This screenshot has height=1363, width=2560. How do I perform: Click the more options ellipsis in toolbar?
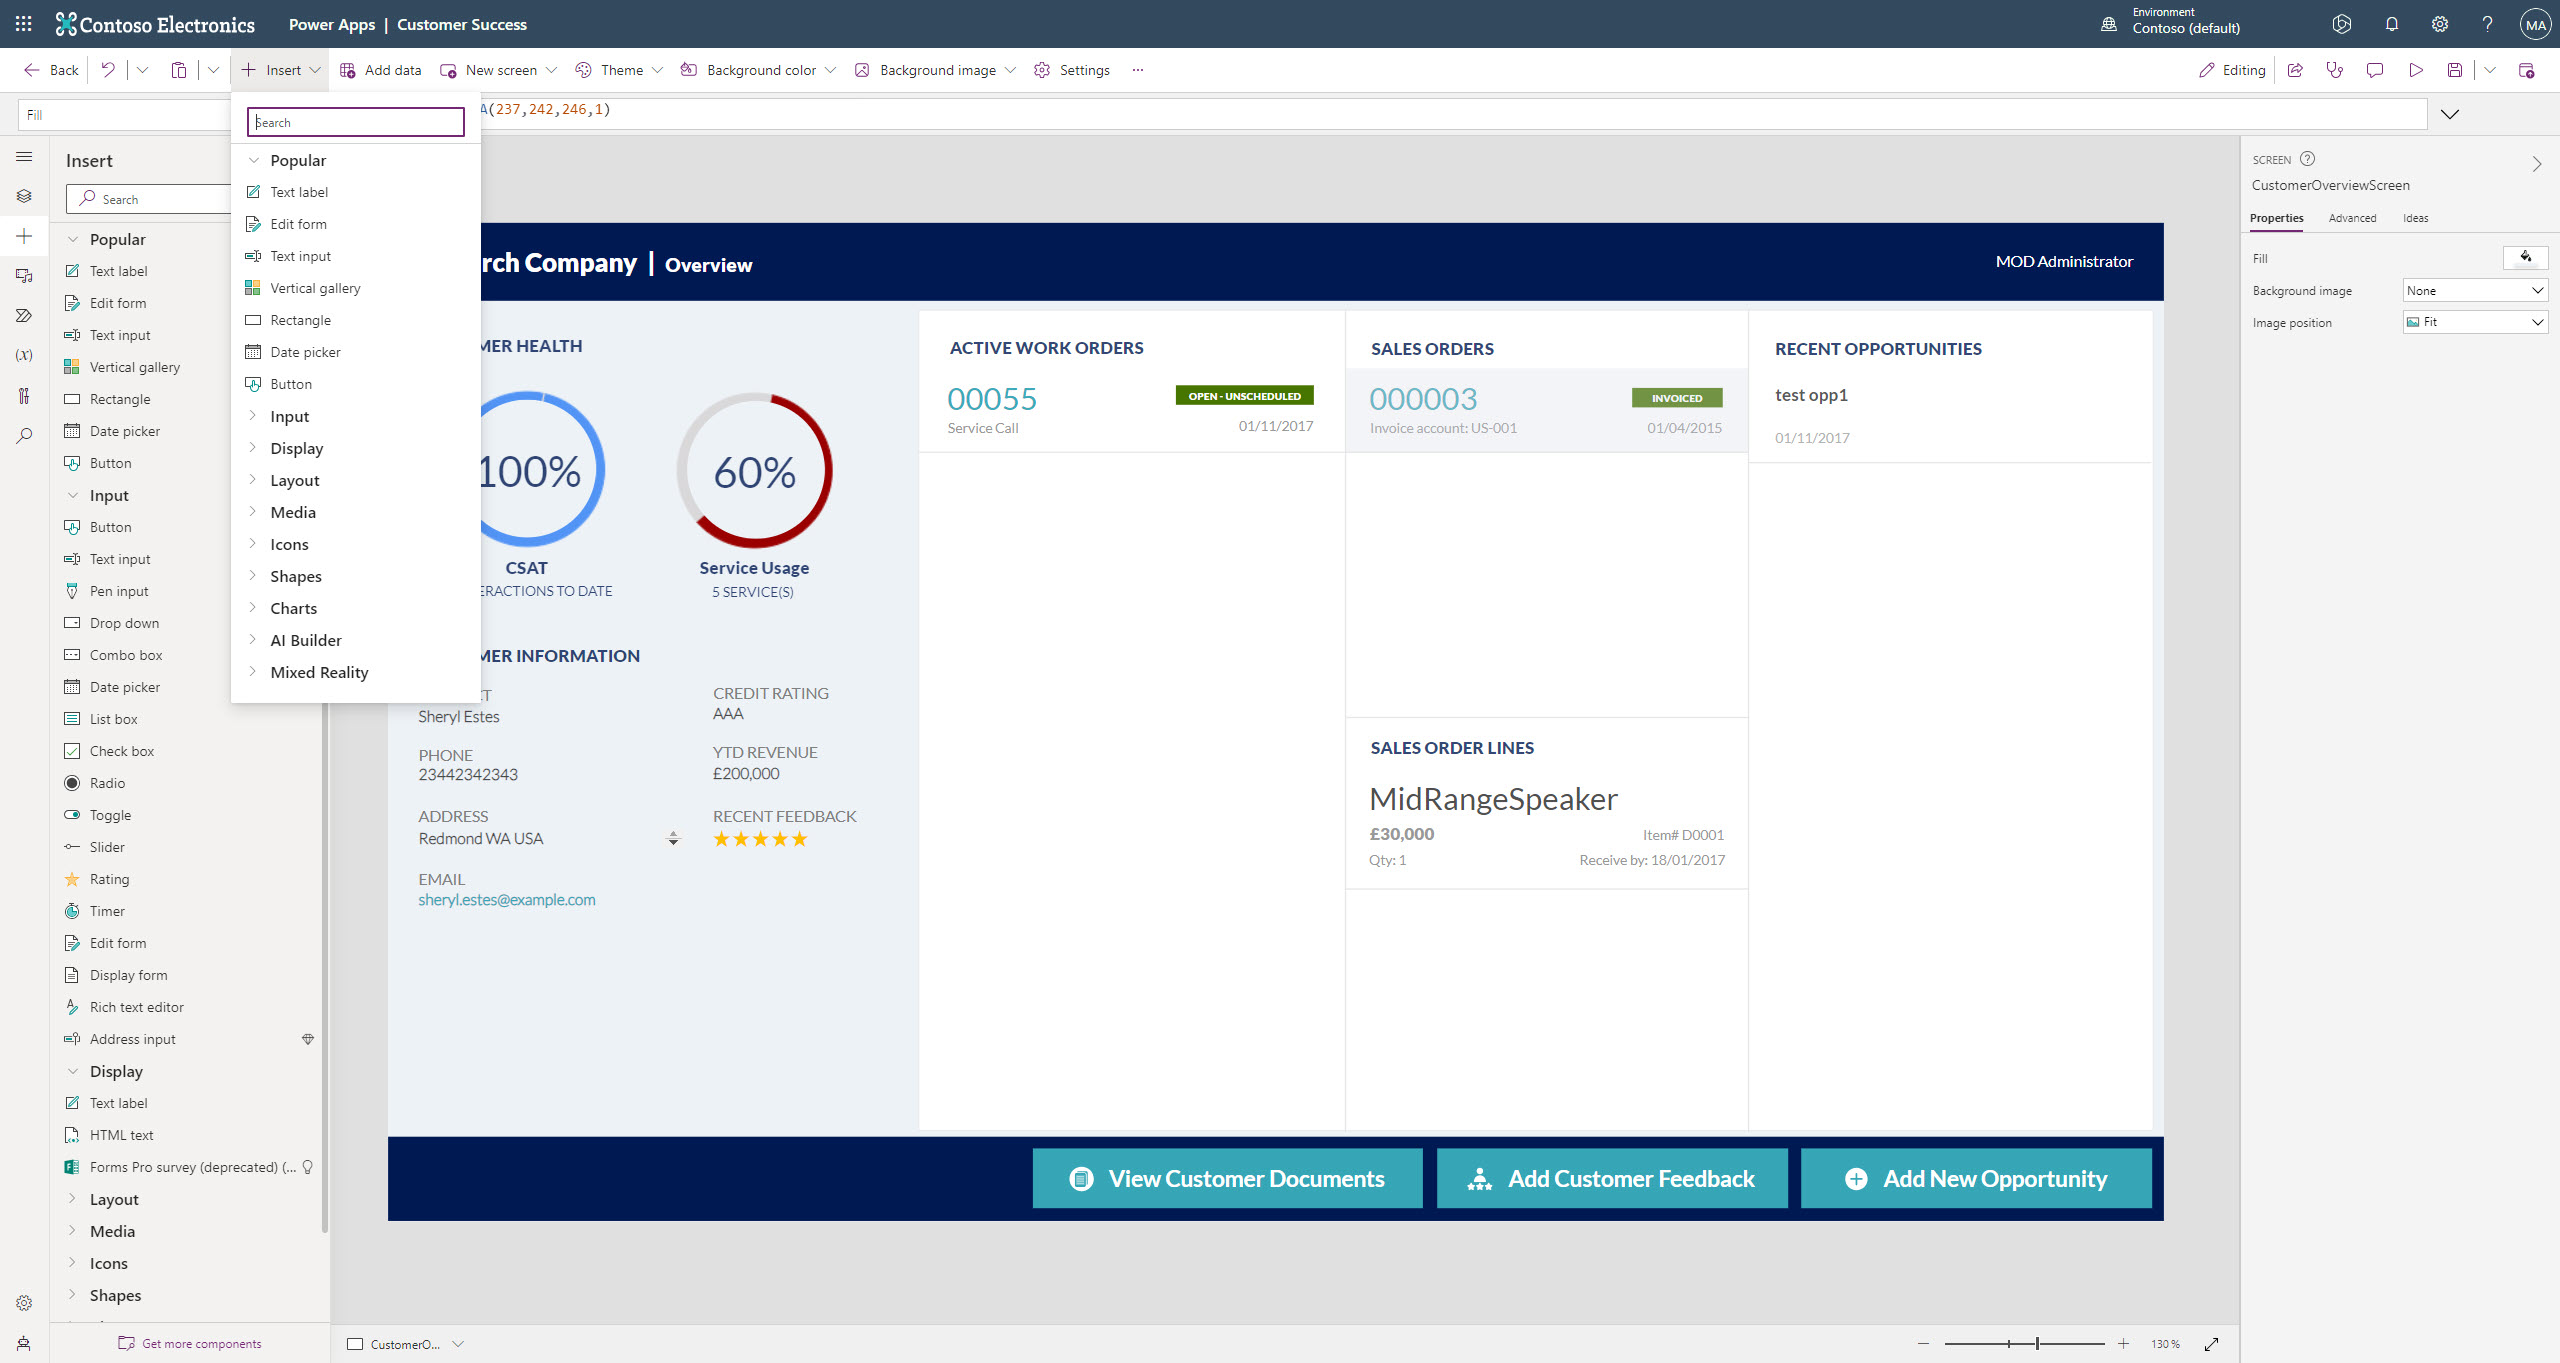tap(1137, 70)
